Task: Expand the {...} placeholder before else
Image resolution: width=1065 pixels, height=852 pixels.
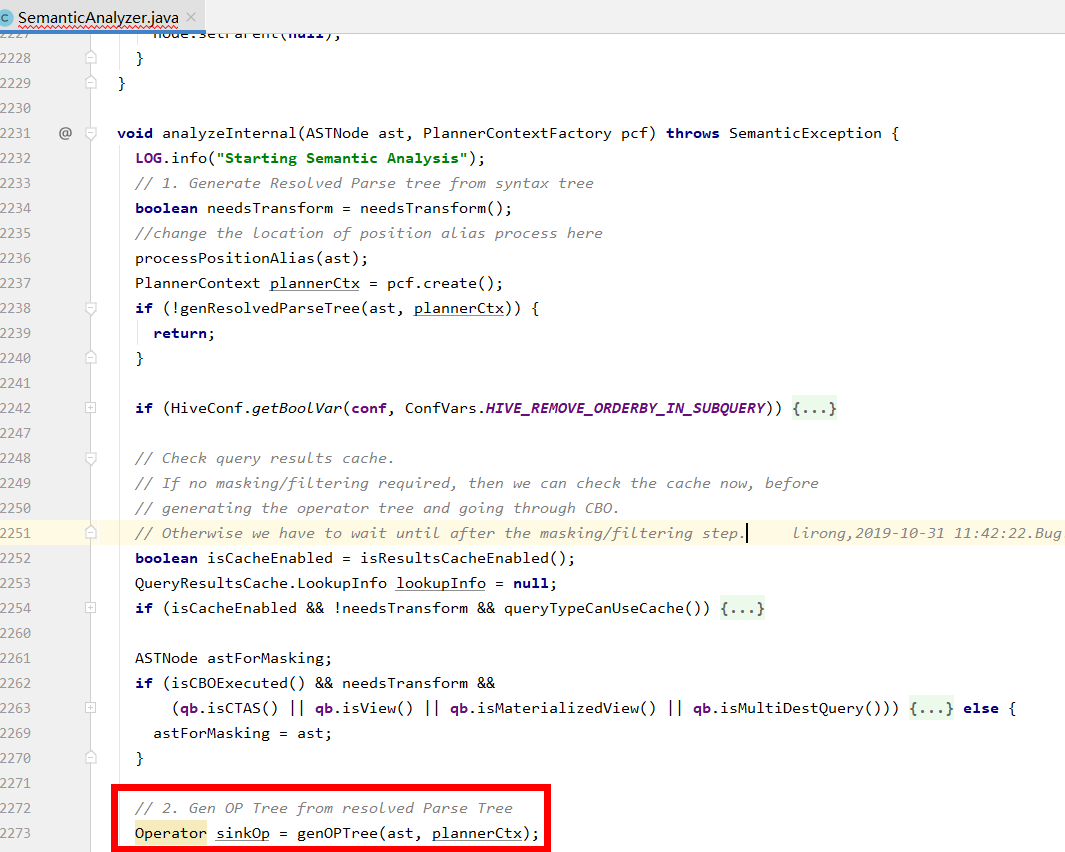Action: click(931, 708)
